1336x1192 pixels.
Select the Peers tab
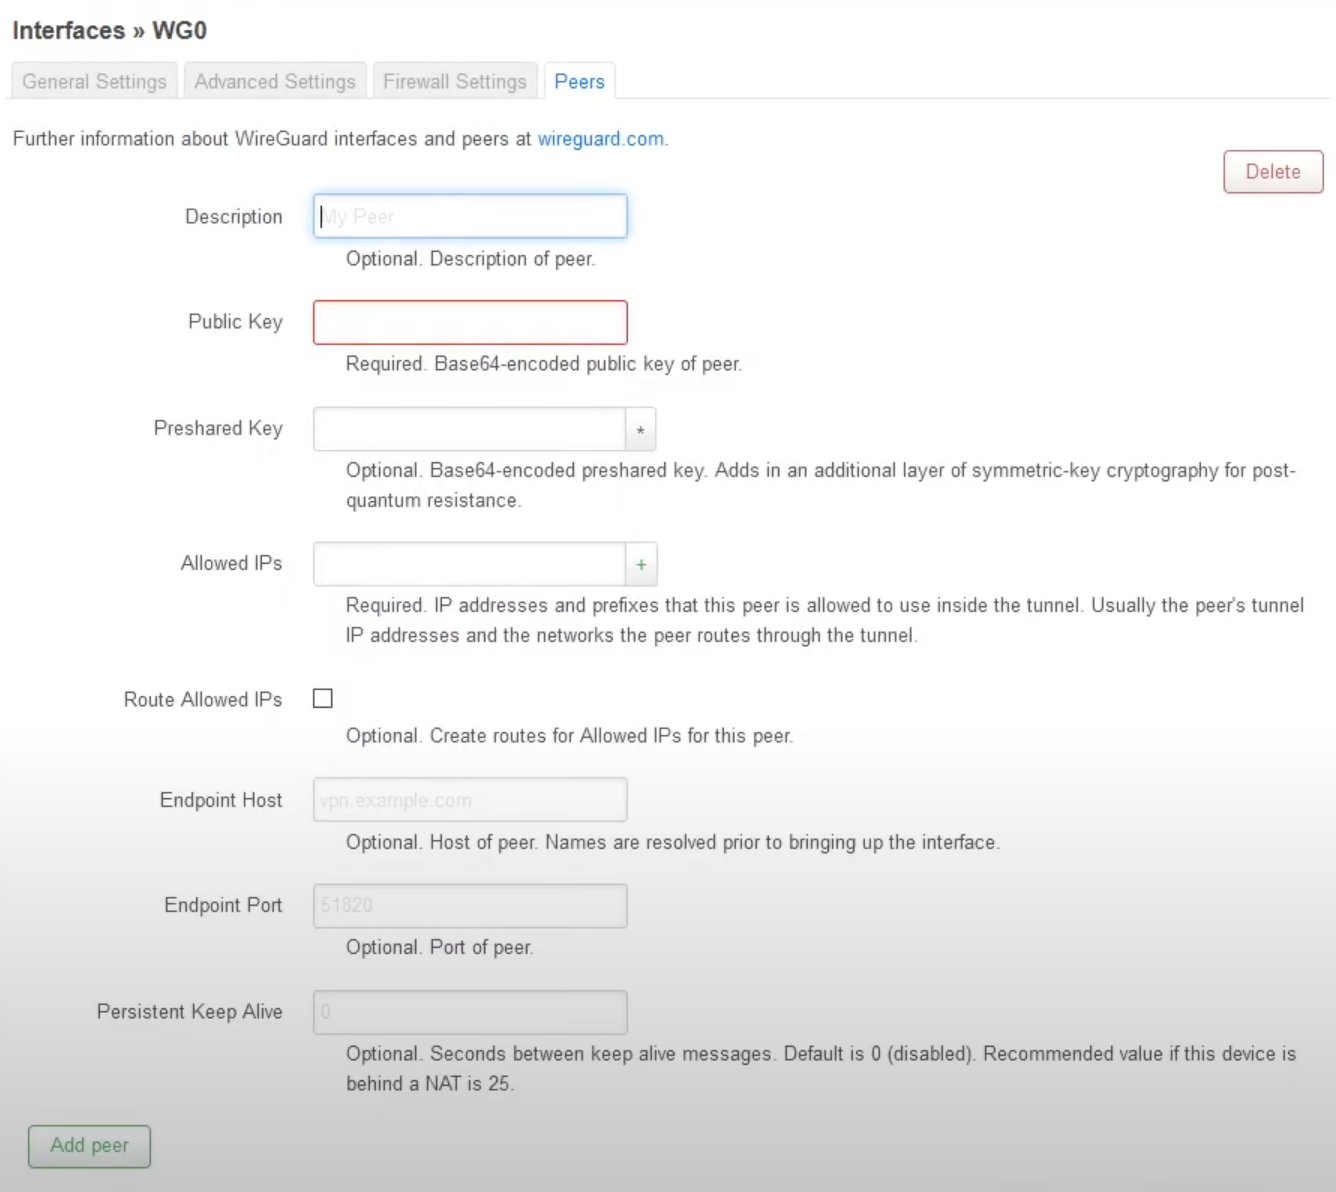pyautogui.click(x=579, y=81)
